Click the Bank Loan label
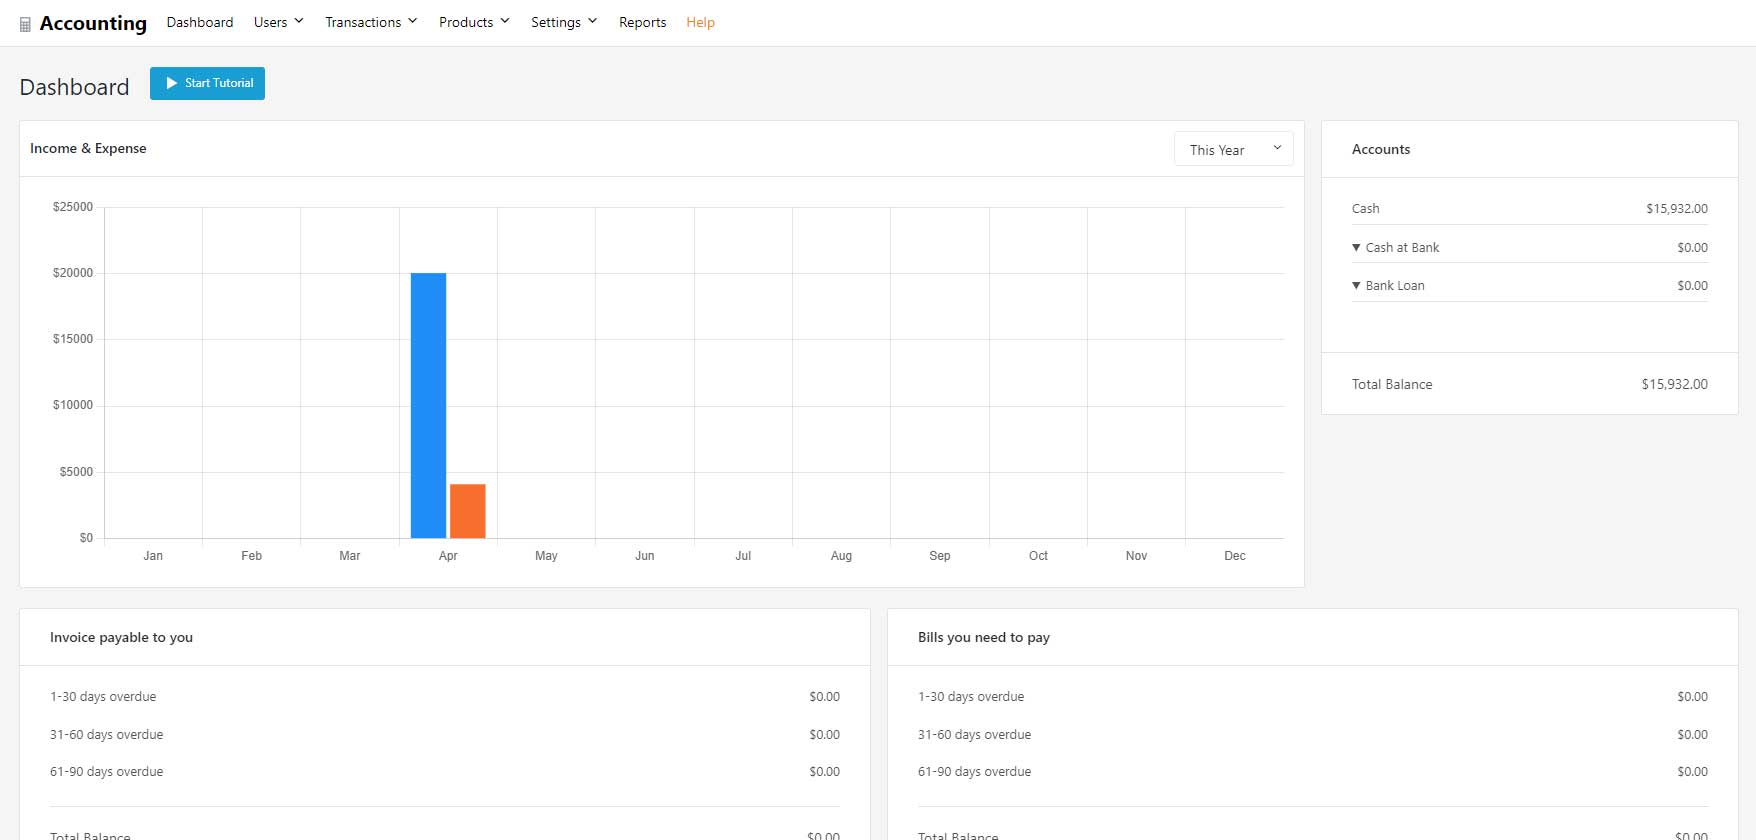Screen dimensions: 1756x840 point(1395,285)
